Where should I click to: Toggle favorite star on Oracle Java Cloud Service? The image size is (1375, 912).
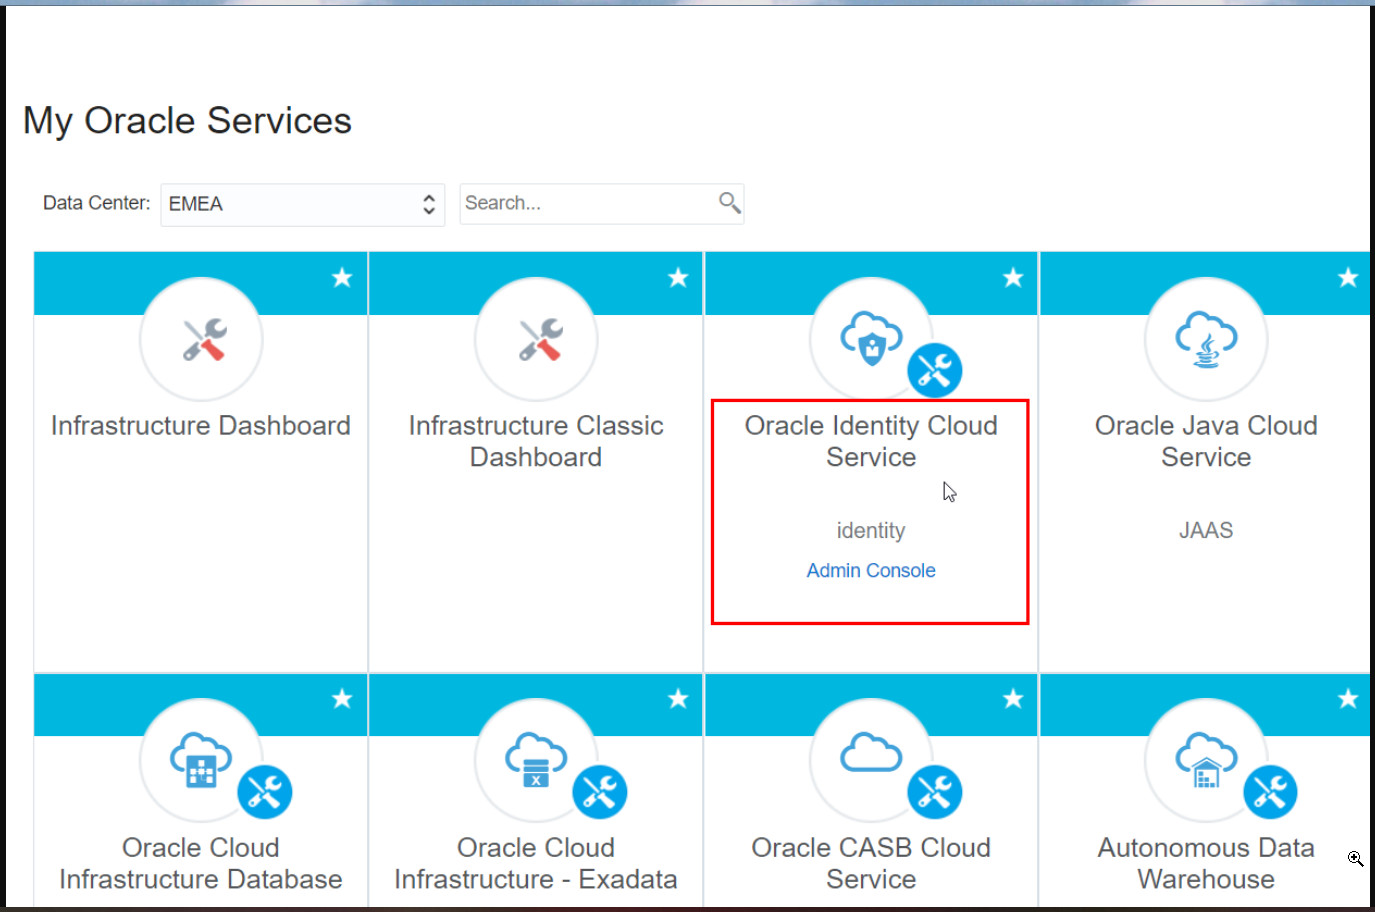[x=1348, y=277]
